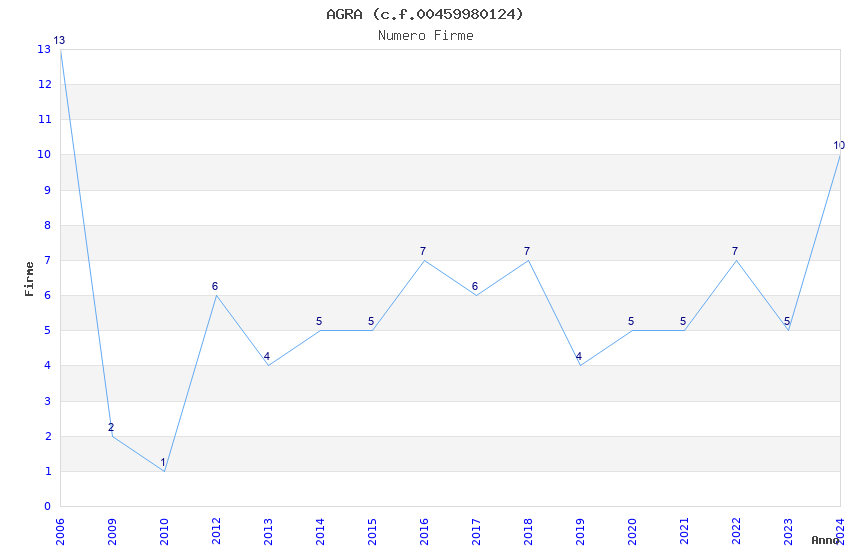Select the 2010 data point labeled 1

(x=164, y=471)
